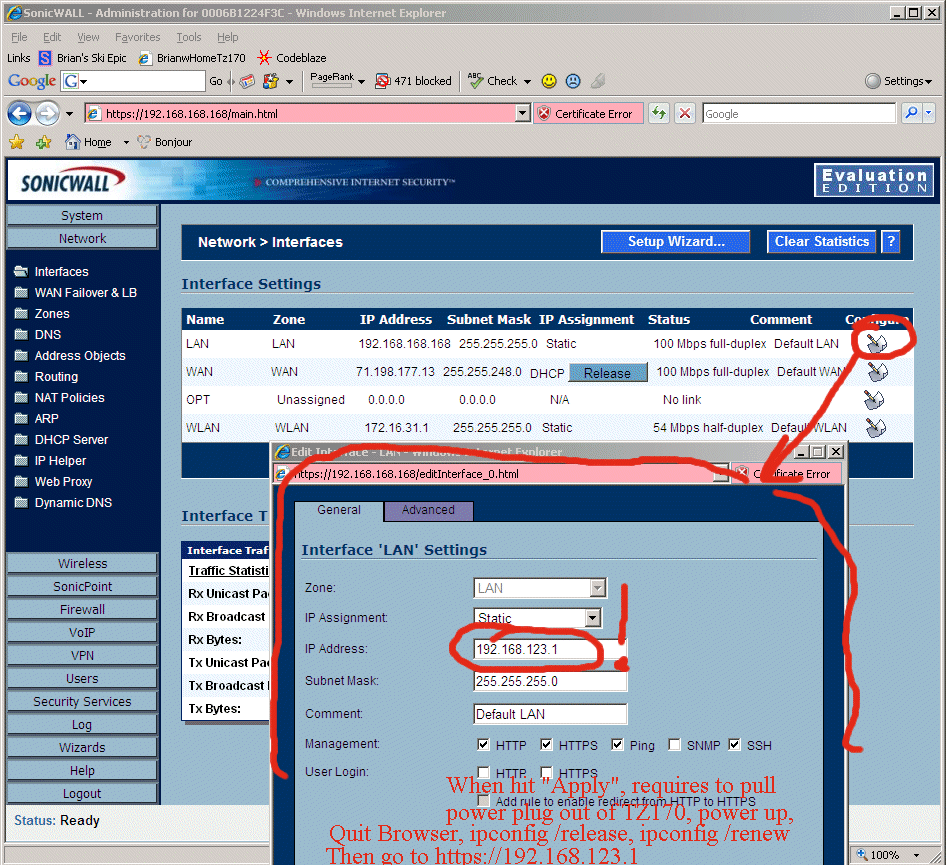Open the main address bar dropdown arrow
946x865 pixels.
tap(523, 113)
